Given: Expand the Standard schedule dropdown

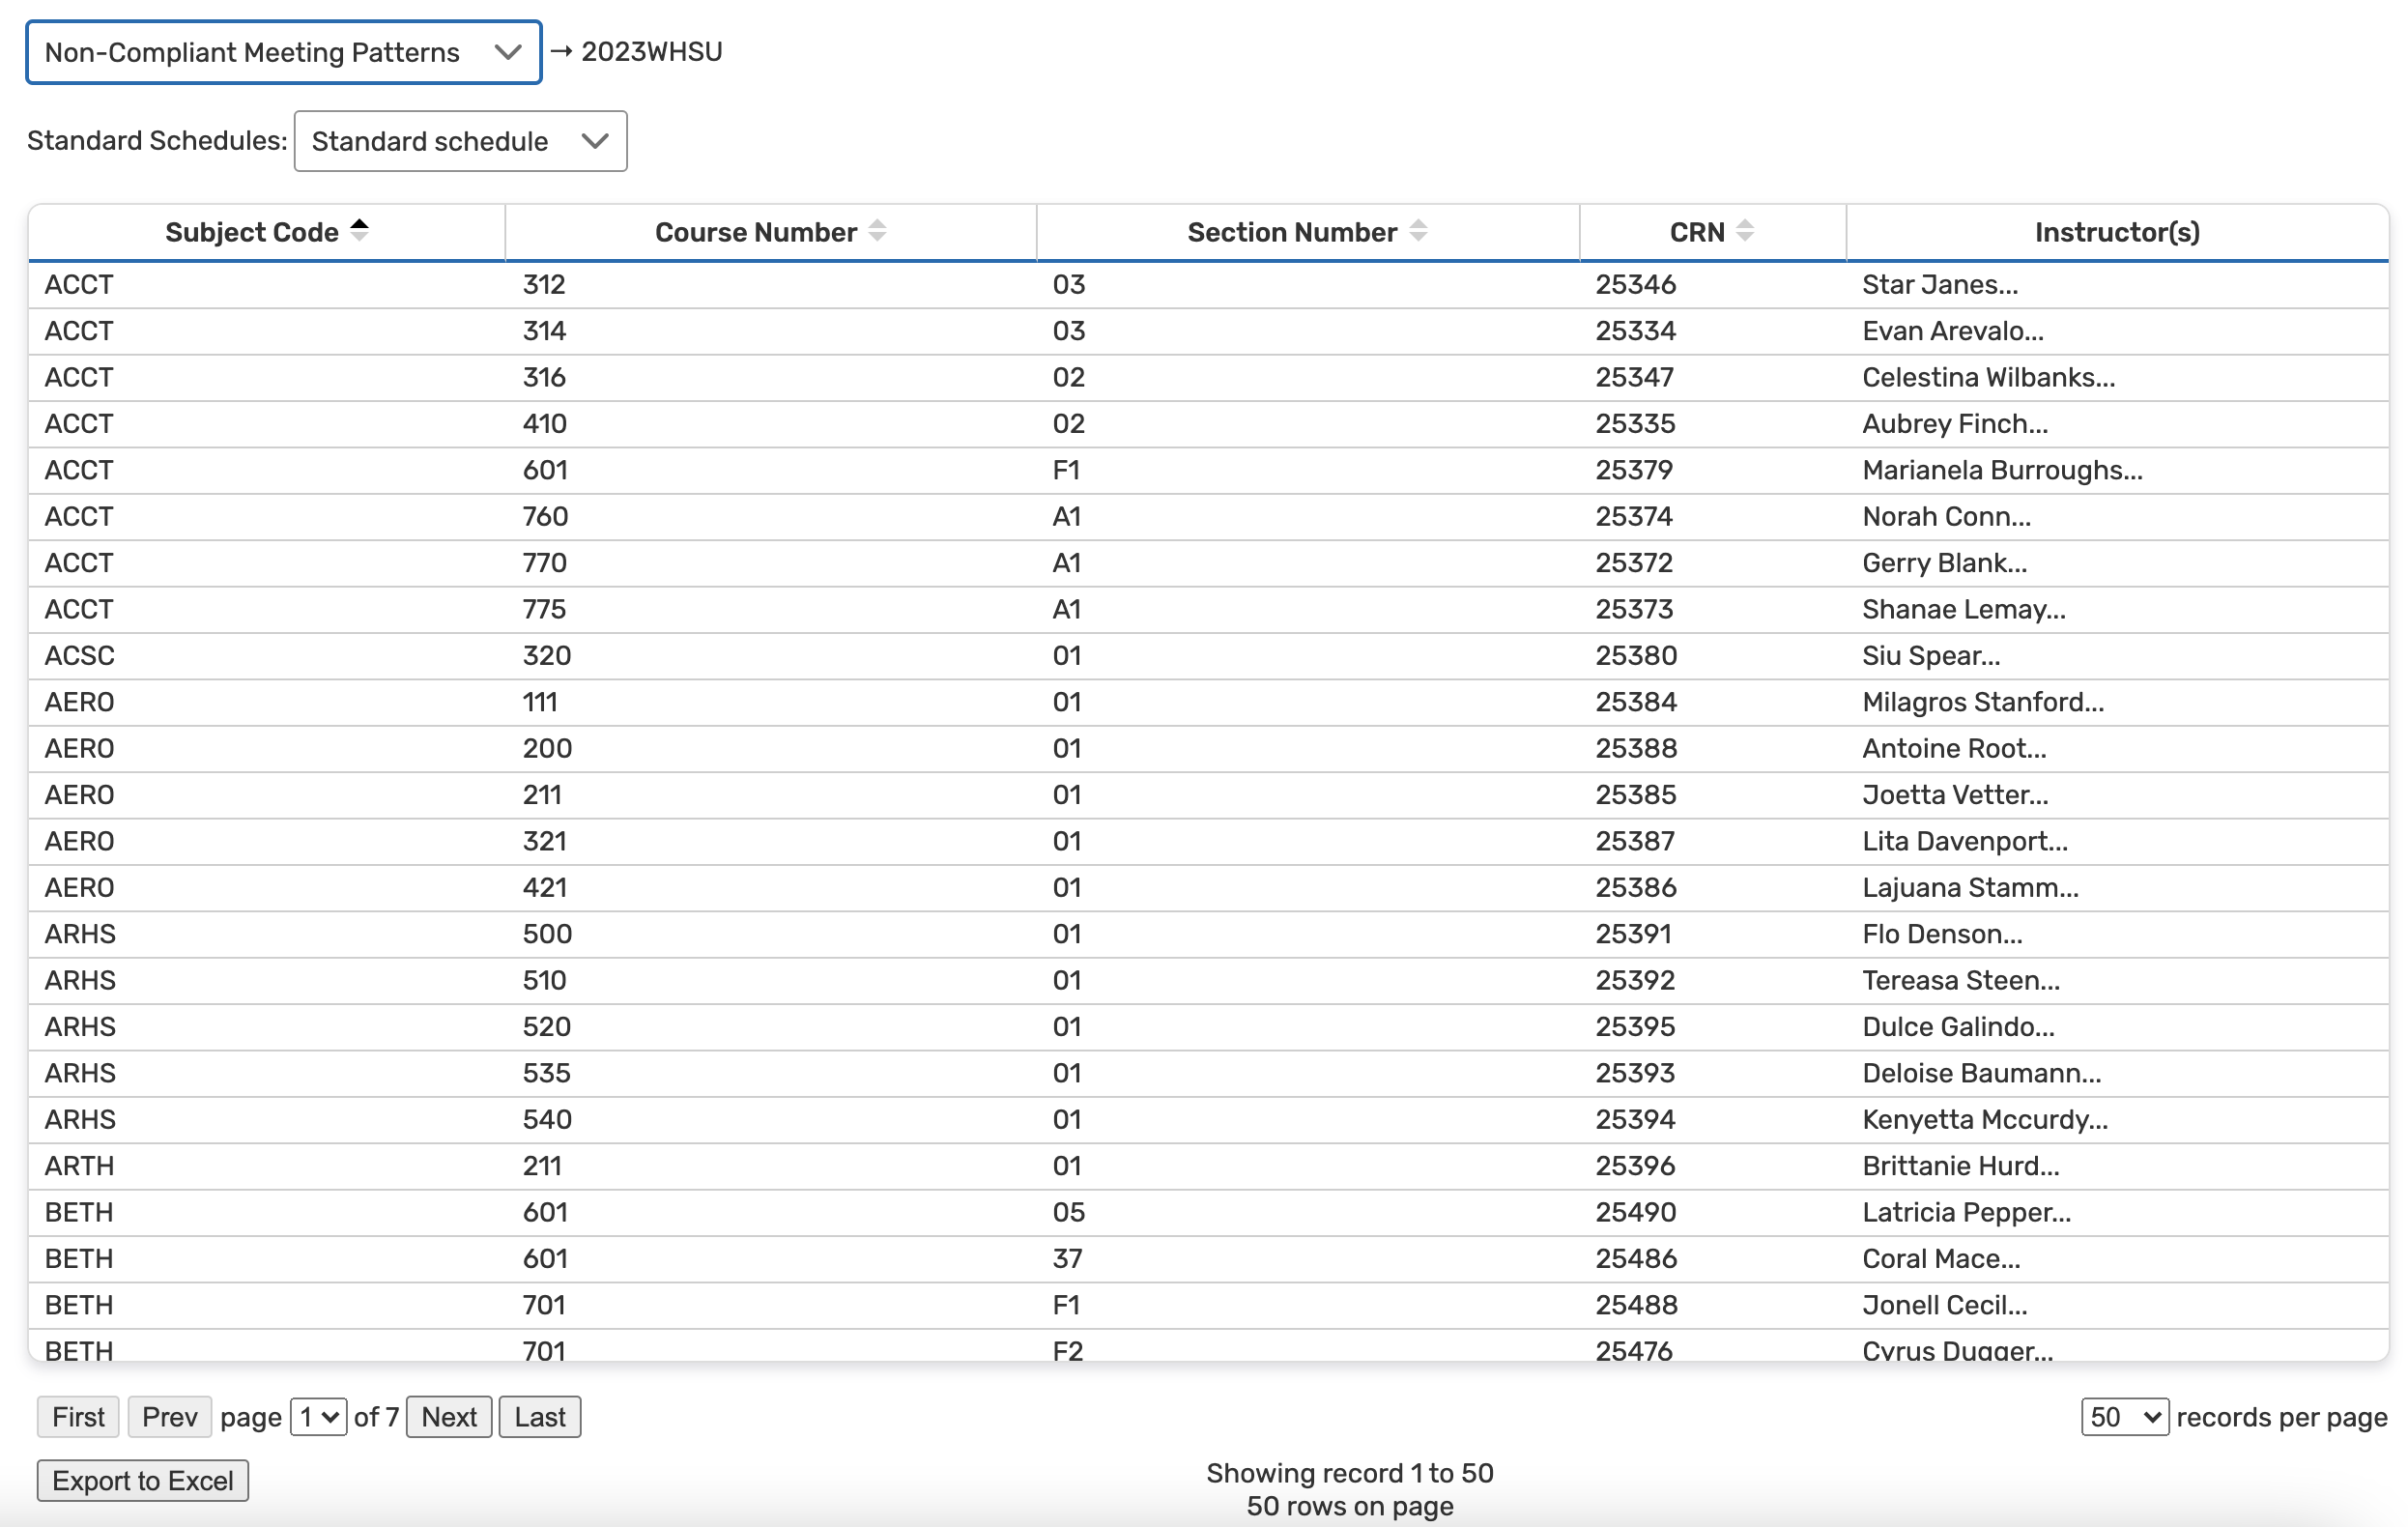Looking at the screenshot, I should click(460, 141).
